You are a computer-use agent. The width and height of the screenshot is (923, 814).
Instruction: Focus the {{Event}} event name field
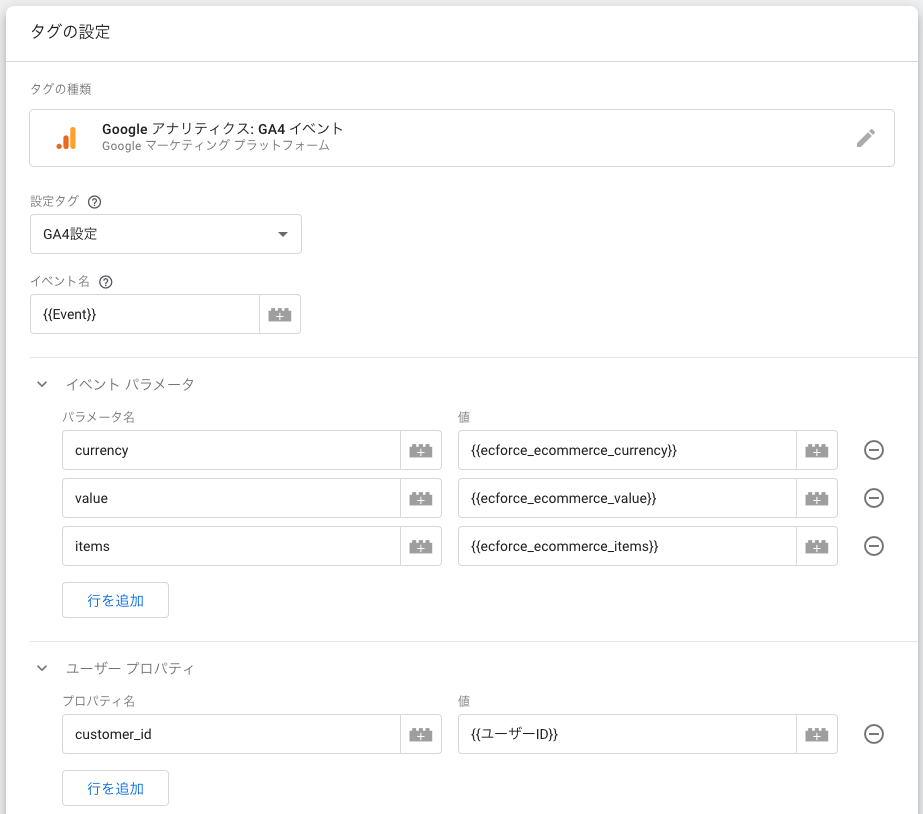coord(145,314)
